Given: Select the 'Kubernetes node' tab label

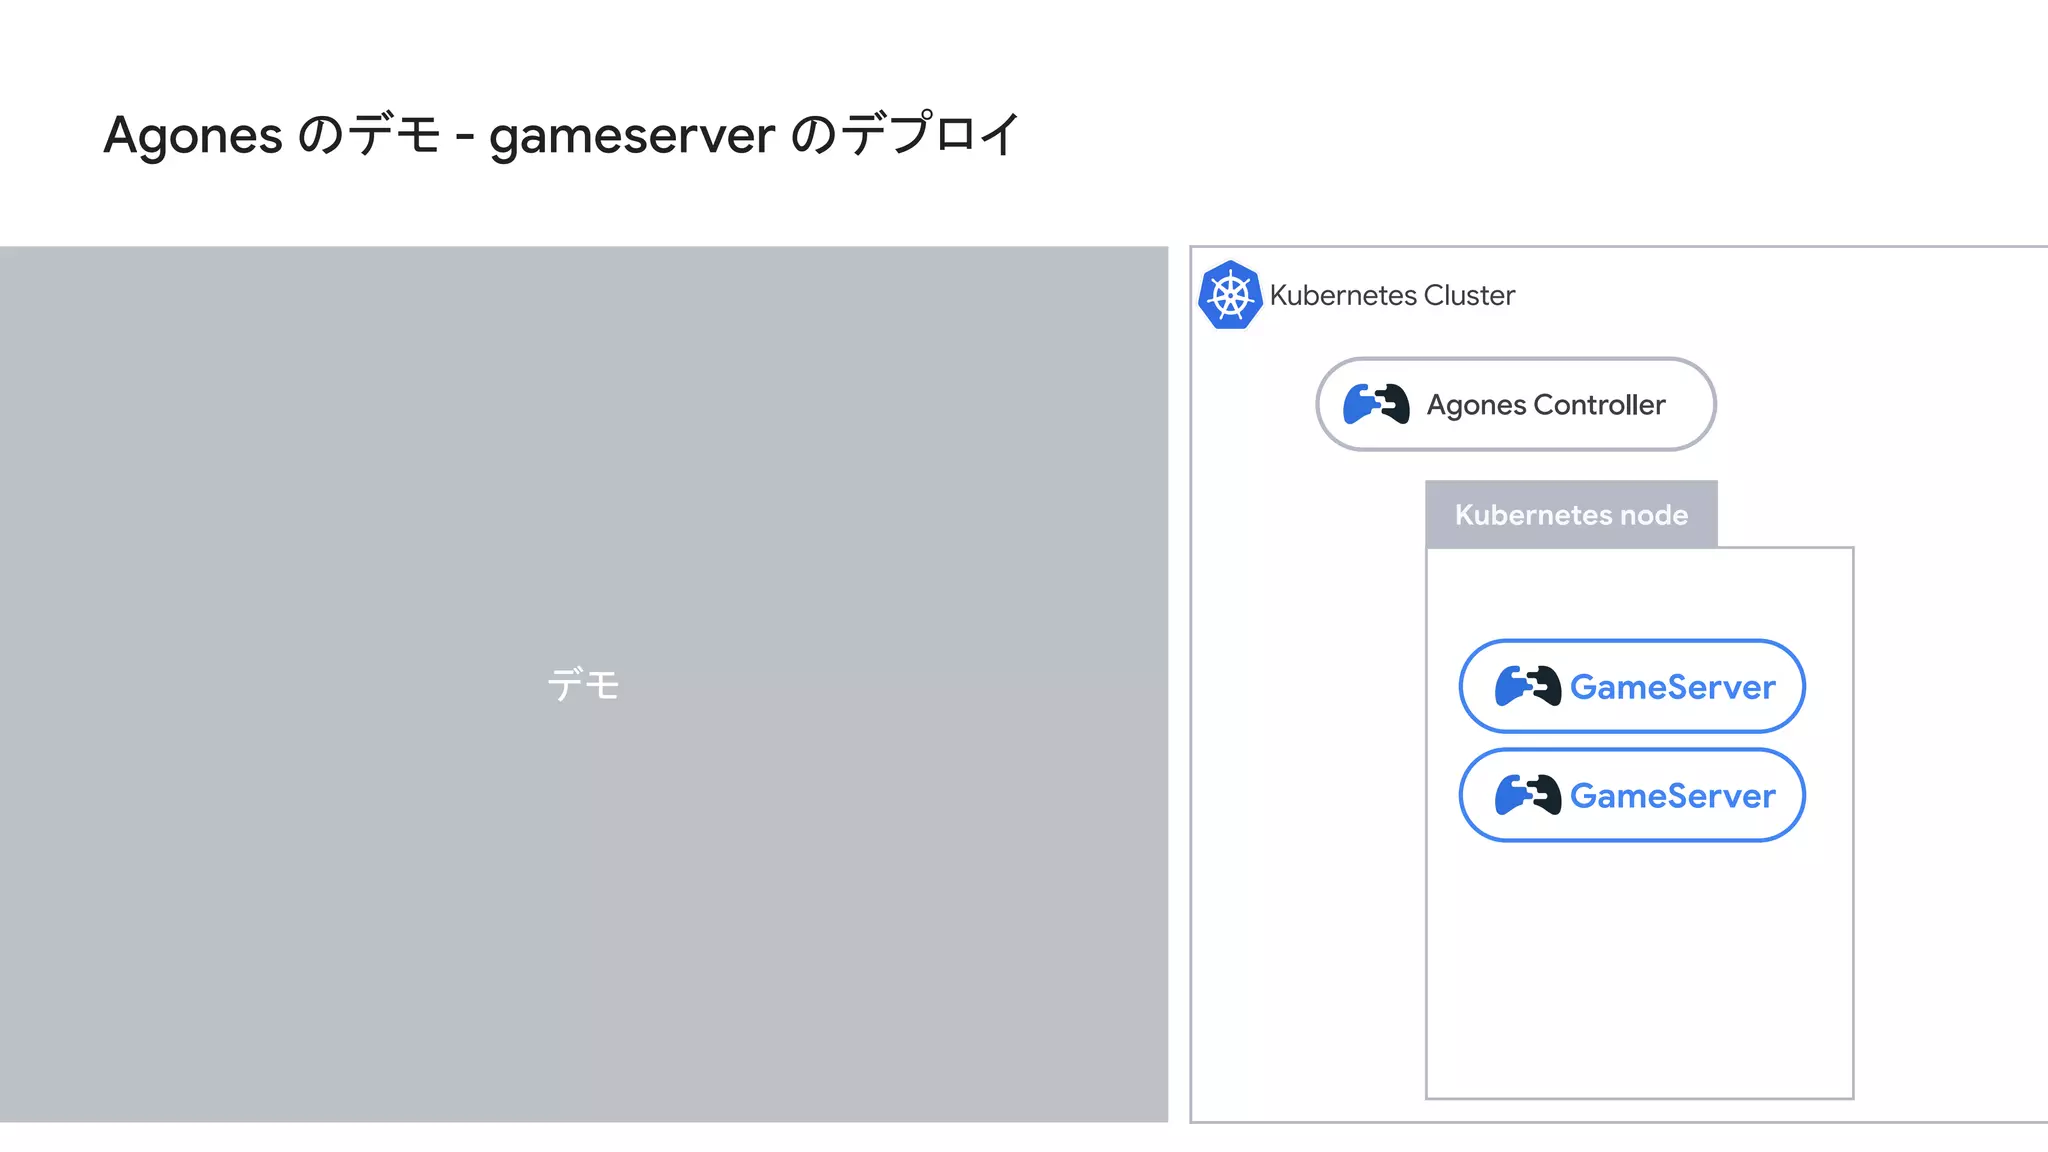Looking at the screenshot, I should click(1571, 515).
